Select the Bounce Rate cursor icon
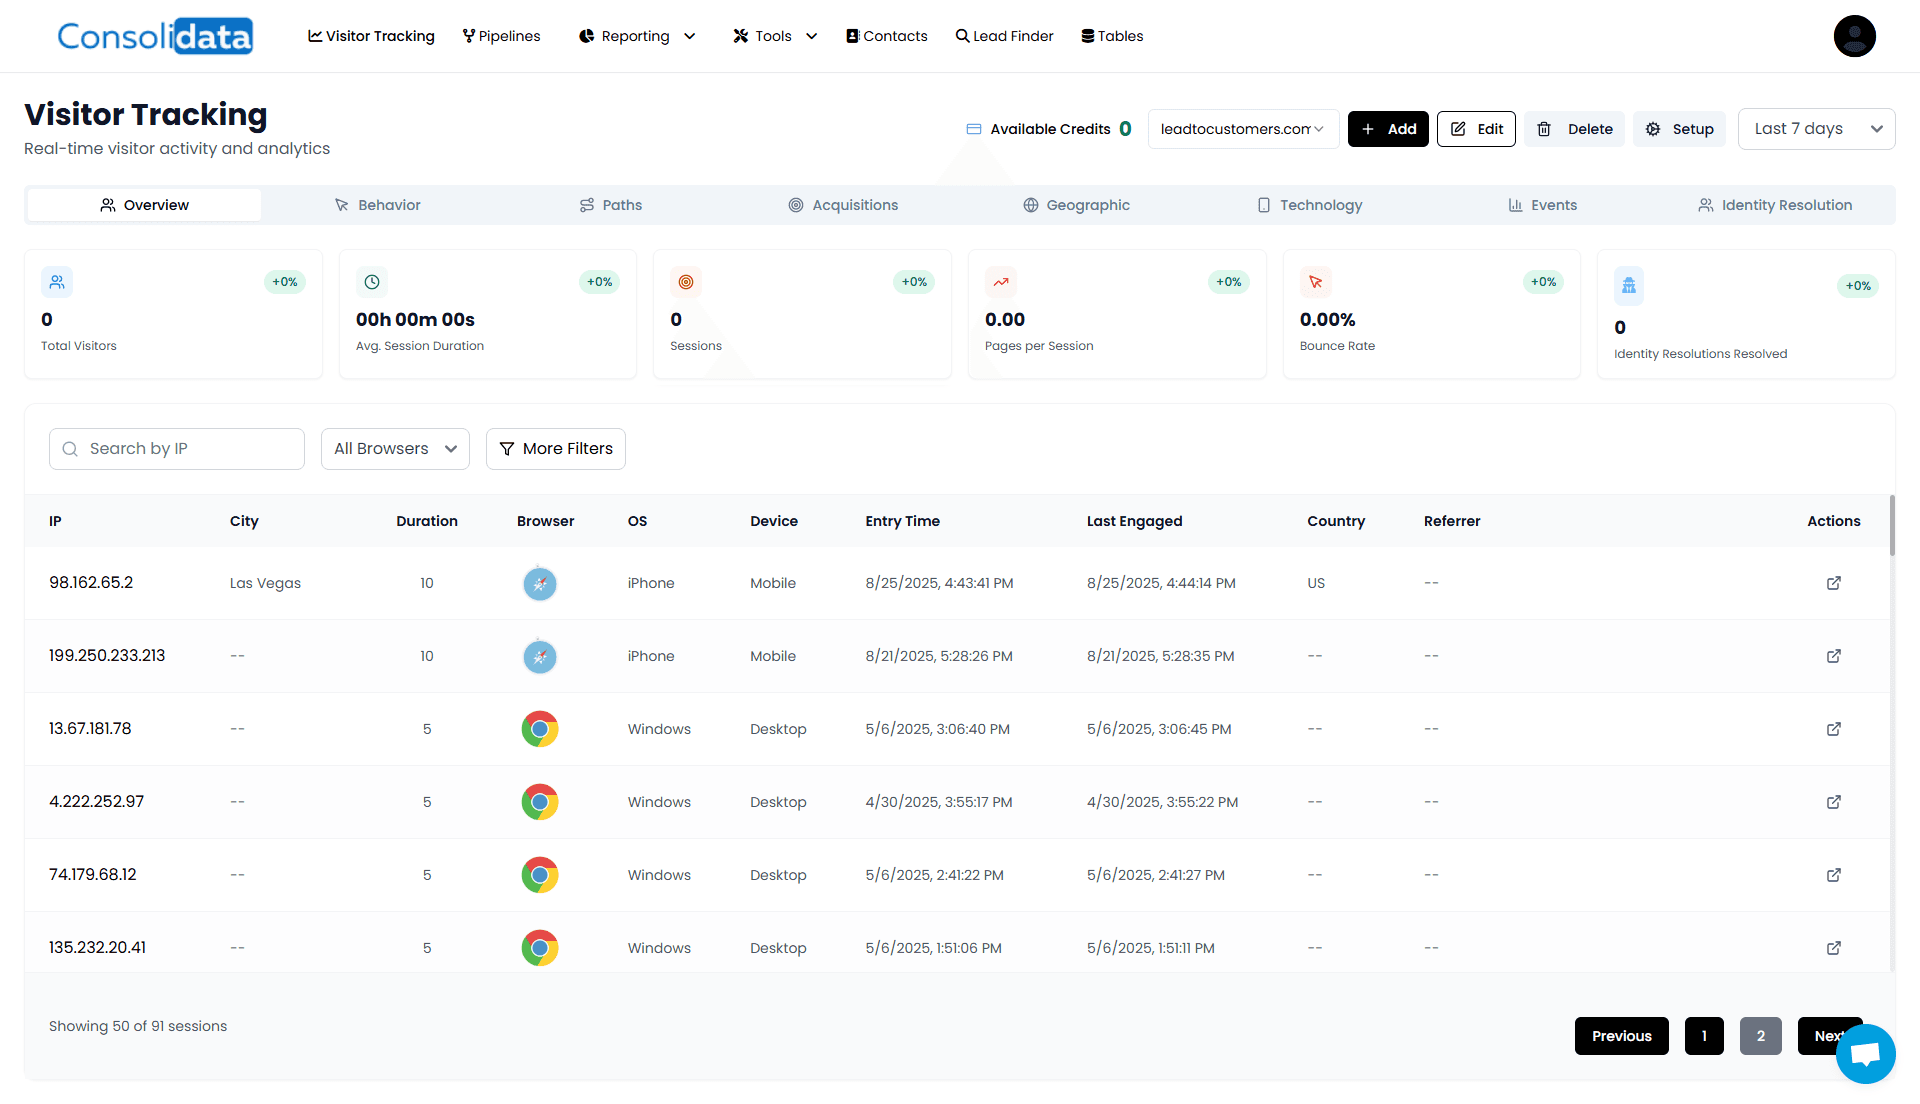Screen dimensions: 1920x1104 (1315, 282)
